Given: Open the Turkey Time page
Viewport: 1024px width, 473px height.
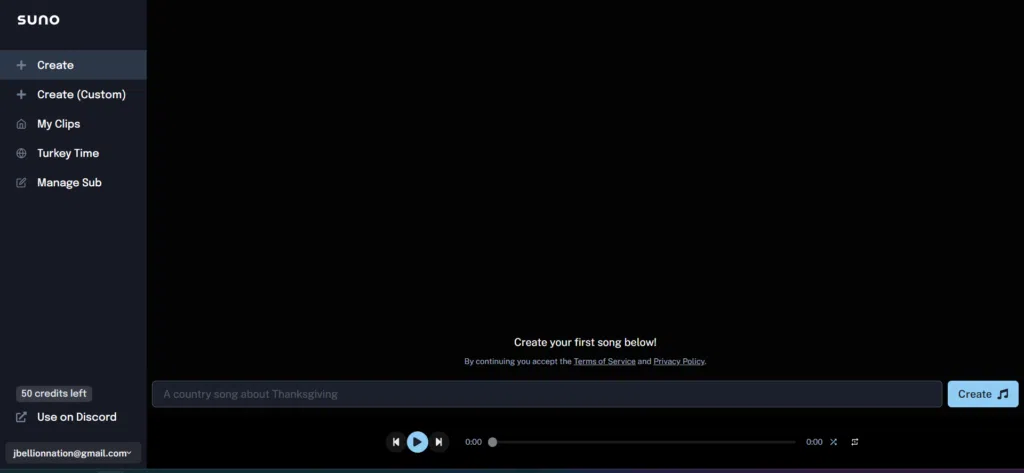Looking at the screenshot, I should click(68, 154).
